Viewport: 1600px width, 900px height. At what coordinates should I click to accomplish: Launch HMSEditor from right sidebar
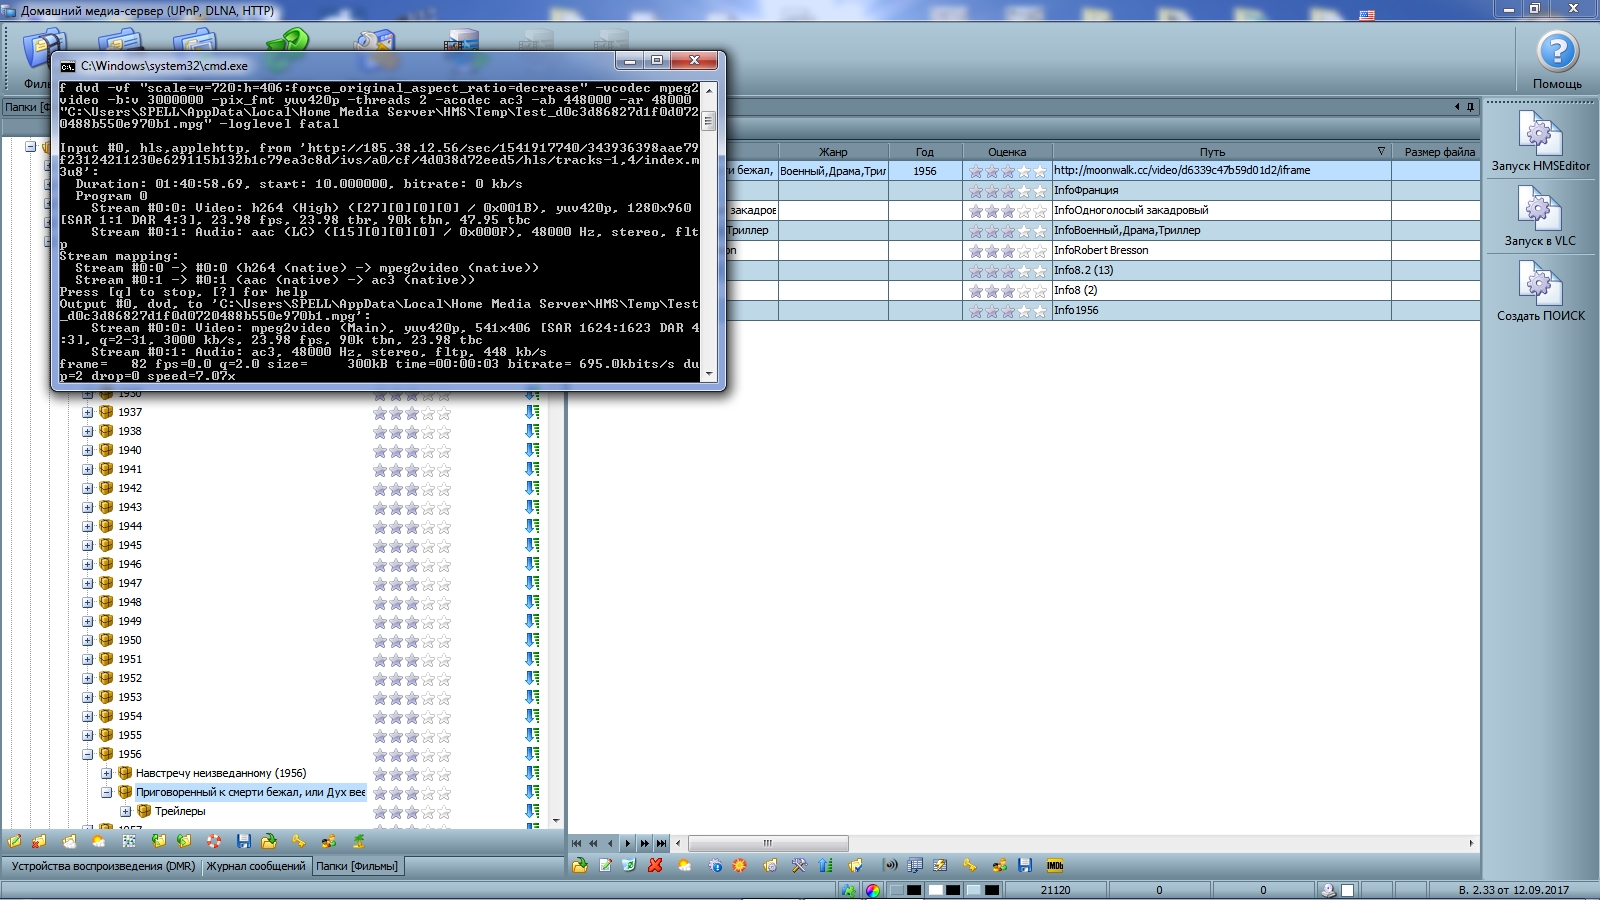pyautogui.click(x=1539, y=134)
